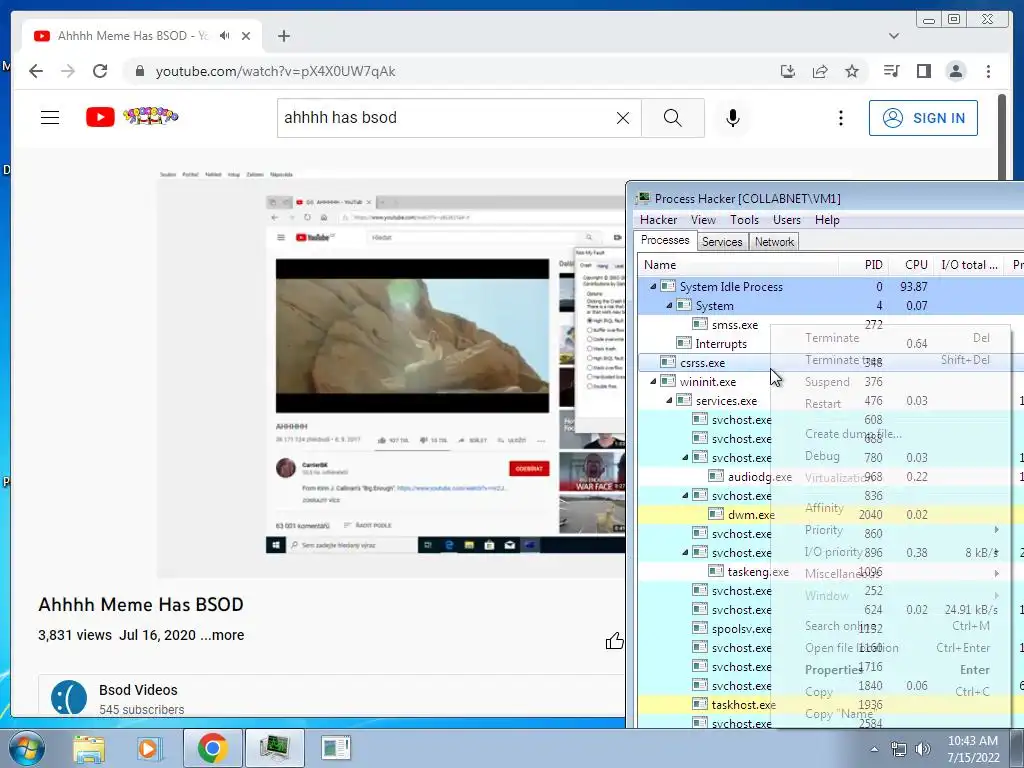The height and width of the screenshot is (768, 1024).
Task: Like the video with thumbs up
Action: point(614,641)
